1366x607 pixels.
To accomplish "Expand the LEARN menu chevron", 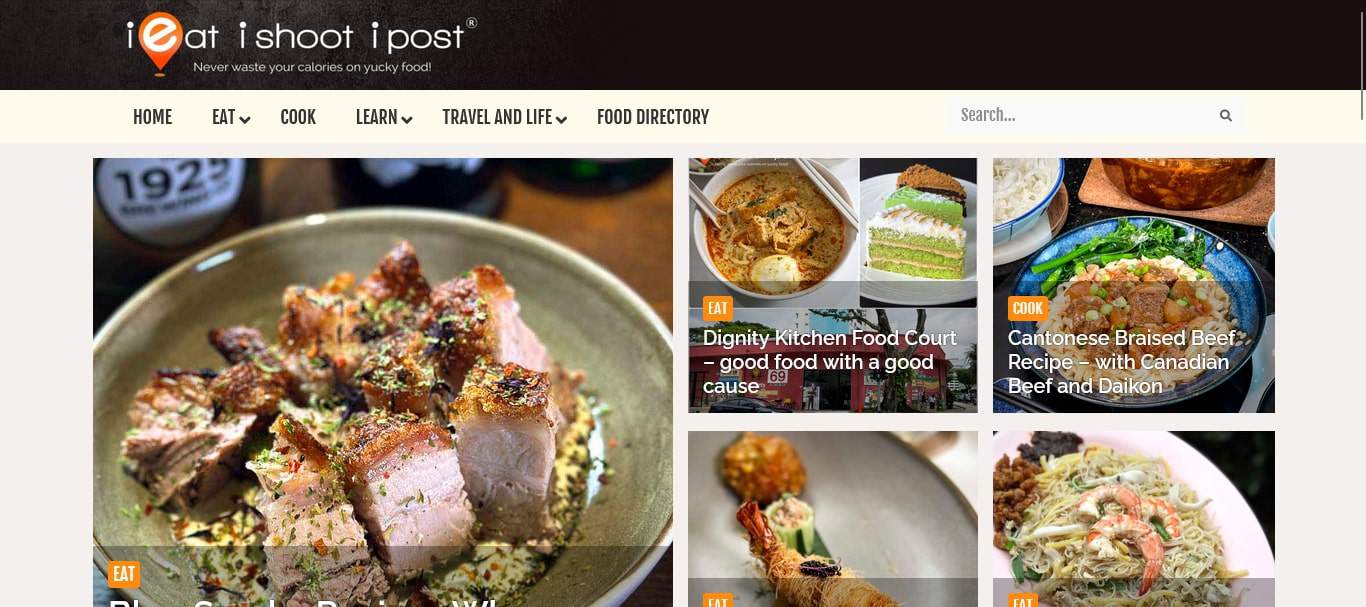I will pyautogui.click(x=407, y=120).
